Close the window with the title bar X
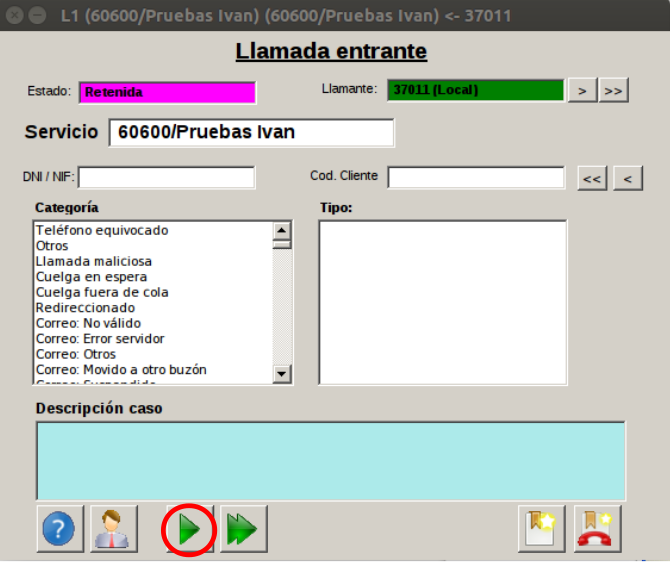 [15, 15]
